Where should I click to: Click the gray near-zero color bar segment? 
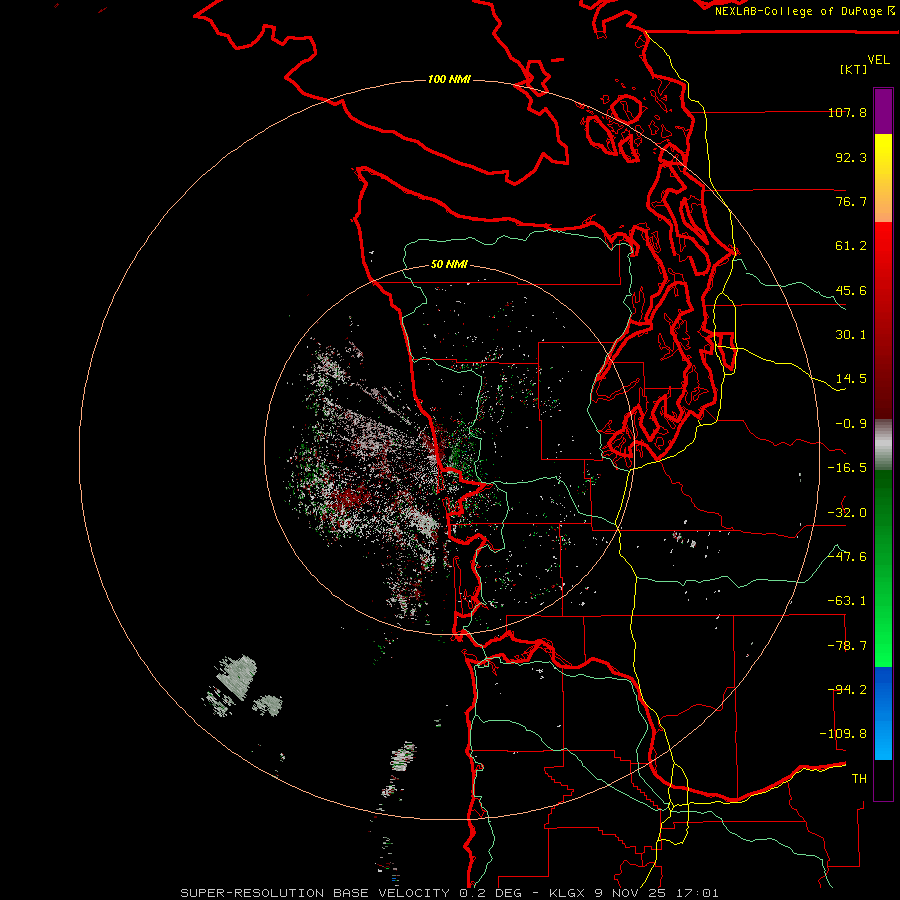(883, 445)
